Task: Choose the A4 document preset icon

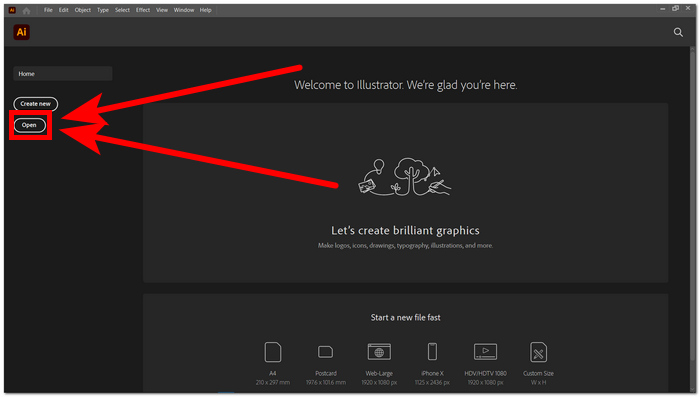Action: tap(273, 352)
